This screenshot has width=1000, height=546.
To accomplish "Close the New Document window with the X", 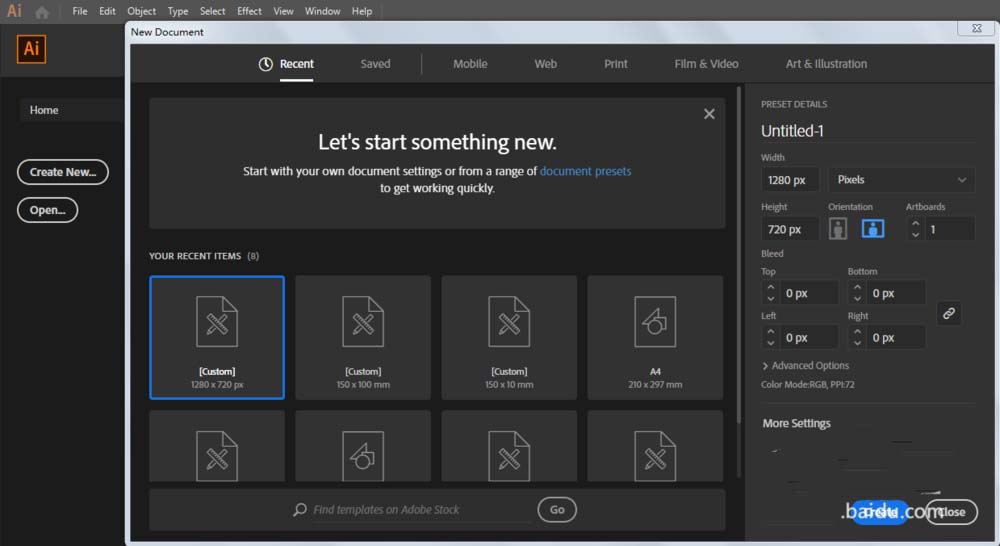I will click(976, 28).
